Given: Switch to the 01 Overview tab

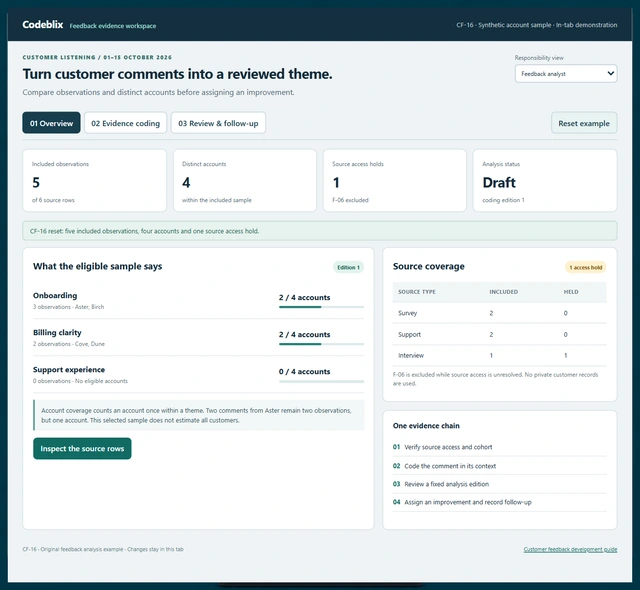Looking at the screenshot, I should 51,123.
